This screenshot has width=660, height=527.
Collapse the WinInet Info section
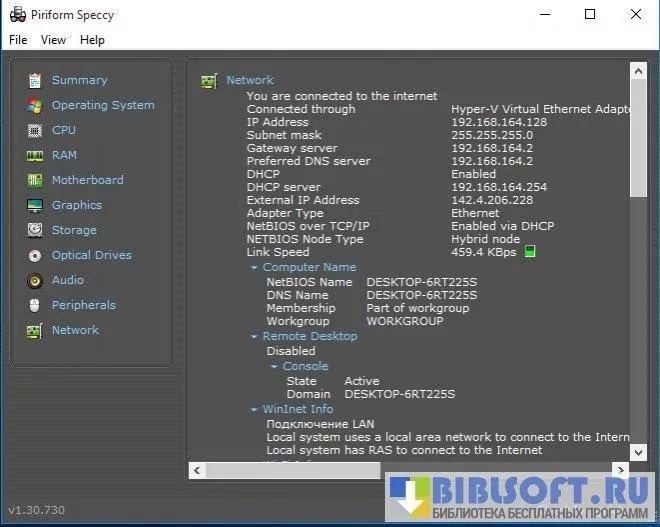click(x=255, y=410)
